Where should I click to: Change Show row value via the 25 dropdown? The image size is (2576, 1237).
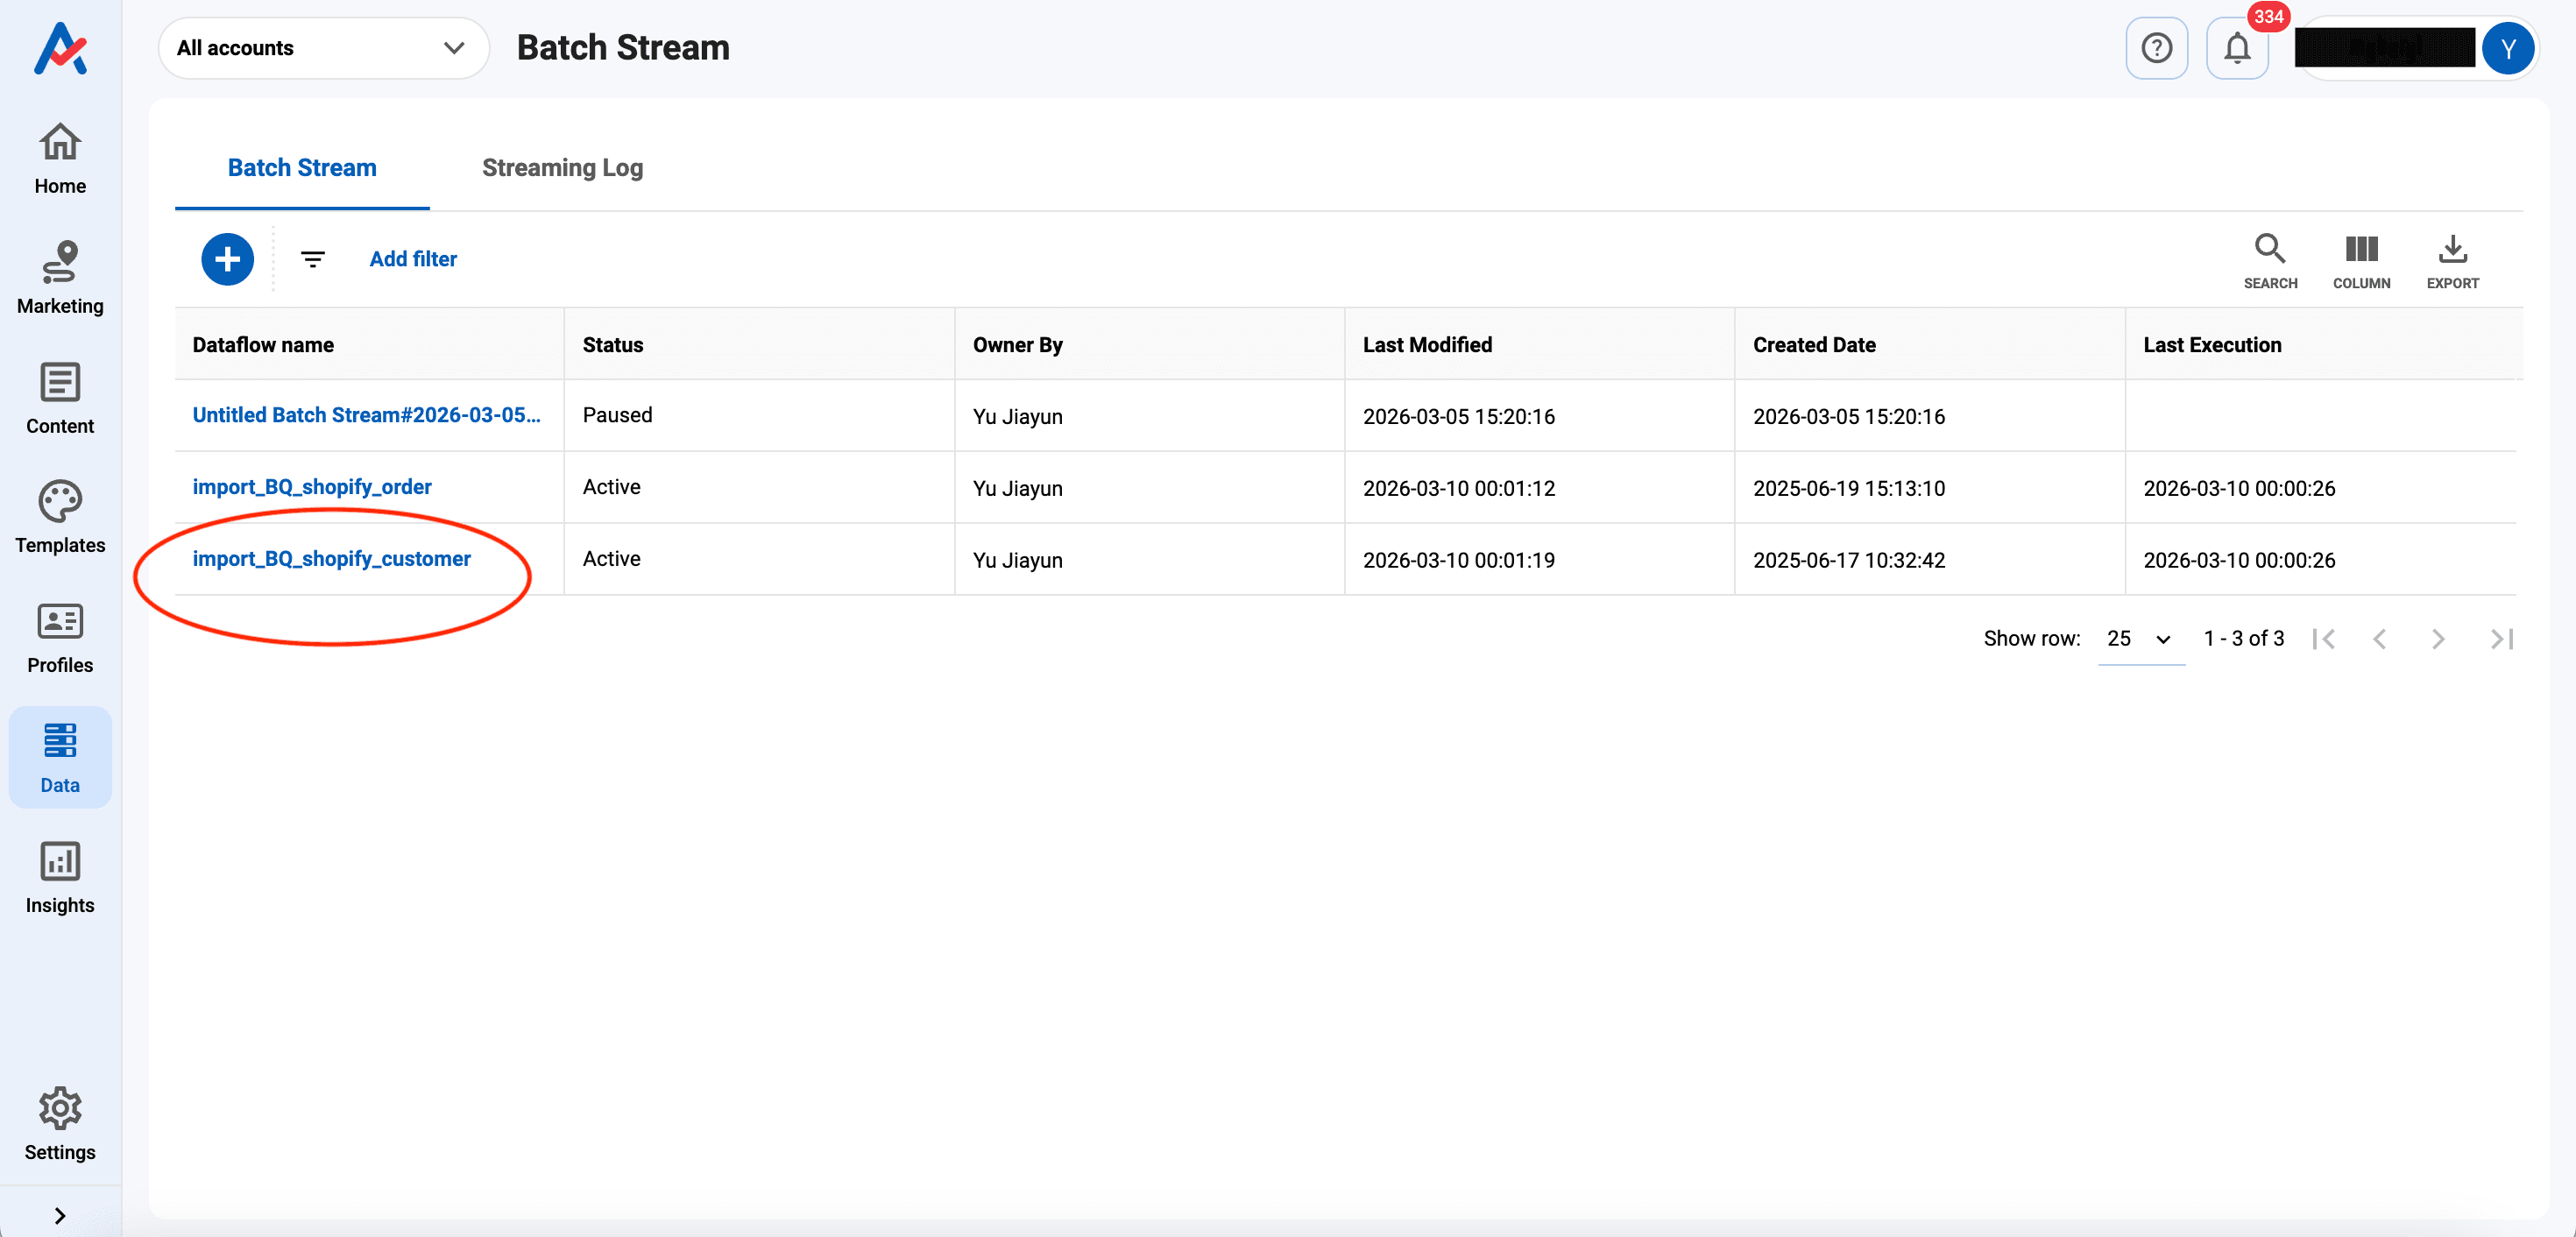tap(2138, 638)
